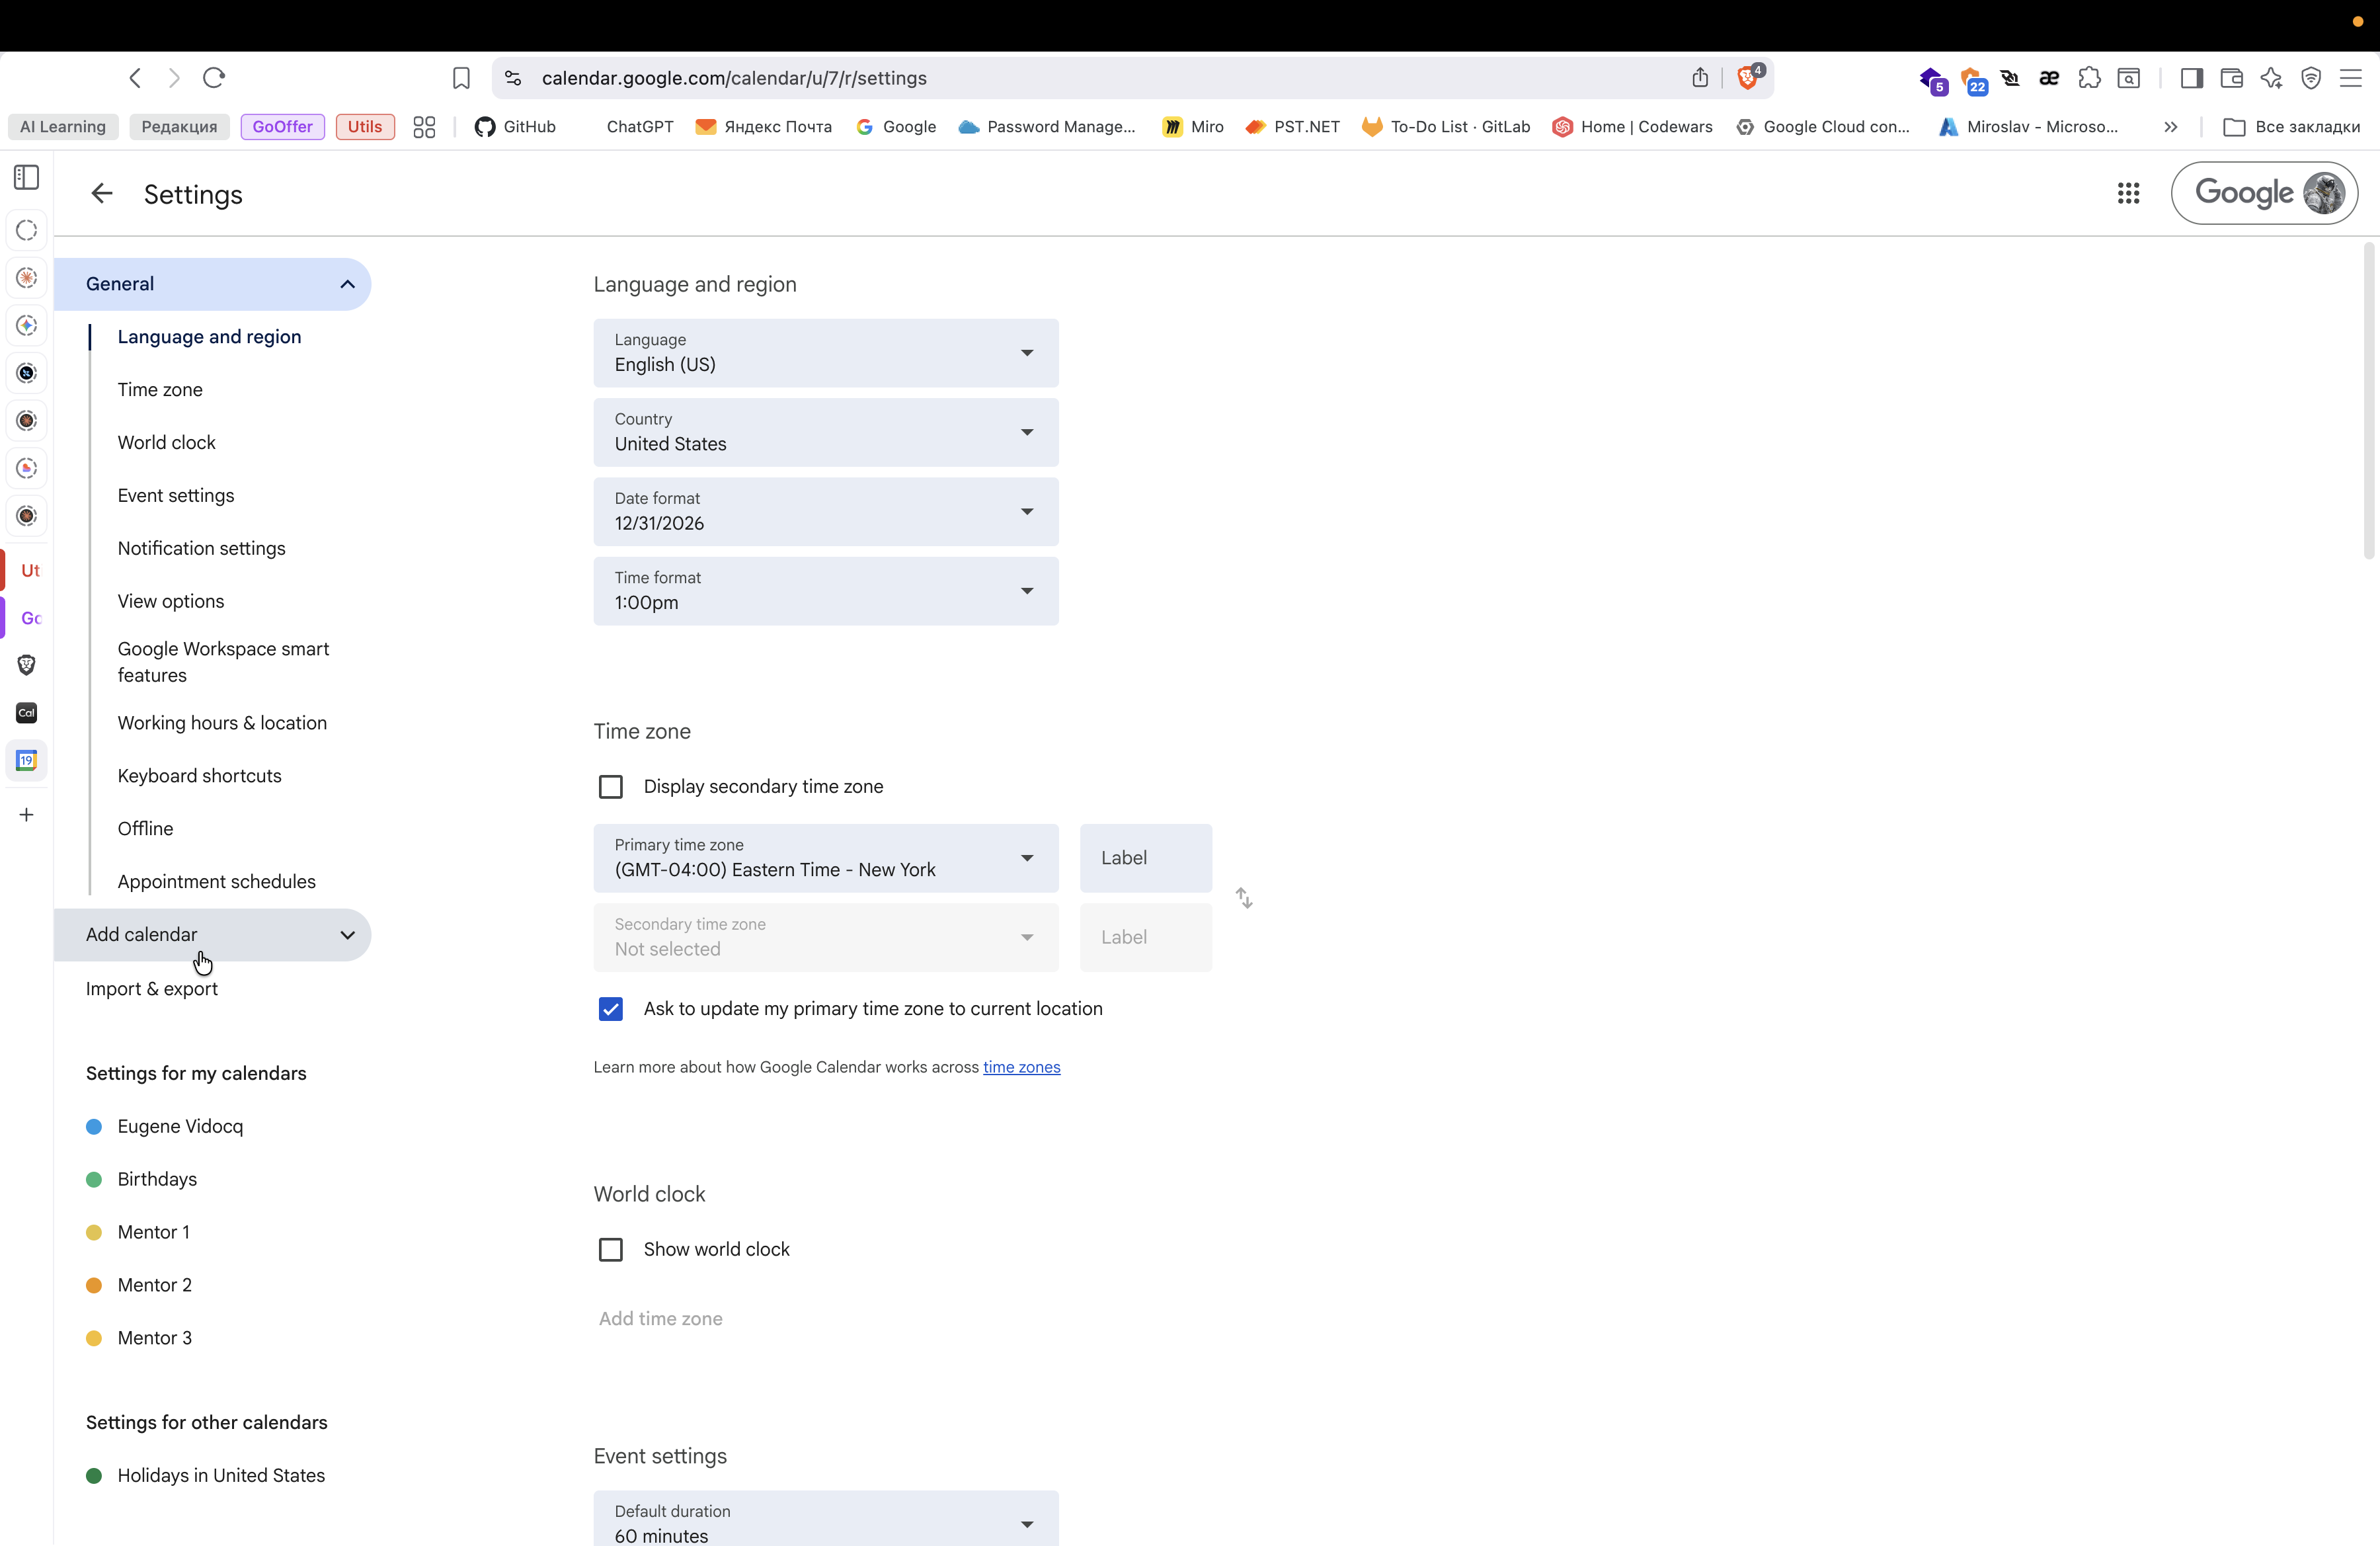Click the bookmark icon beside the address bar
Viewport: 2380px width, 1546px height.
point(461,78)
